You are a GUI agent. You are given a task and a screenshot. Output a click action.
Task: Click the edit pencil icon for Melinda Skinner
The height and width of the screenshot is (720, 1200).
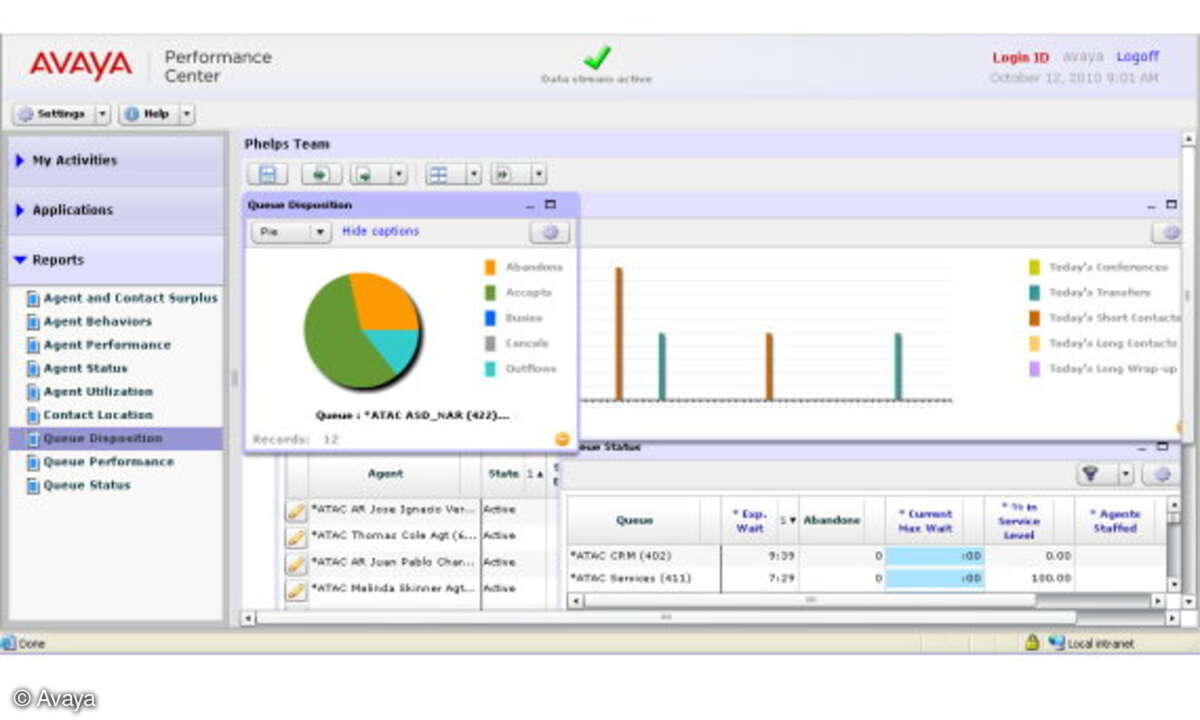coord(296,589)
